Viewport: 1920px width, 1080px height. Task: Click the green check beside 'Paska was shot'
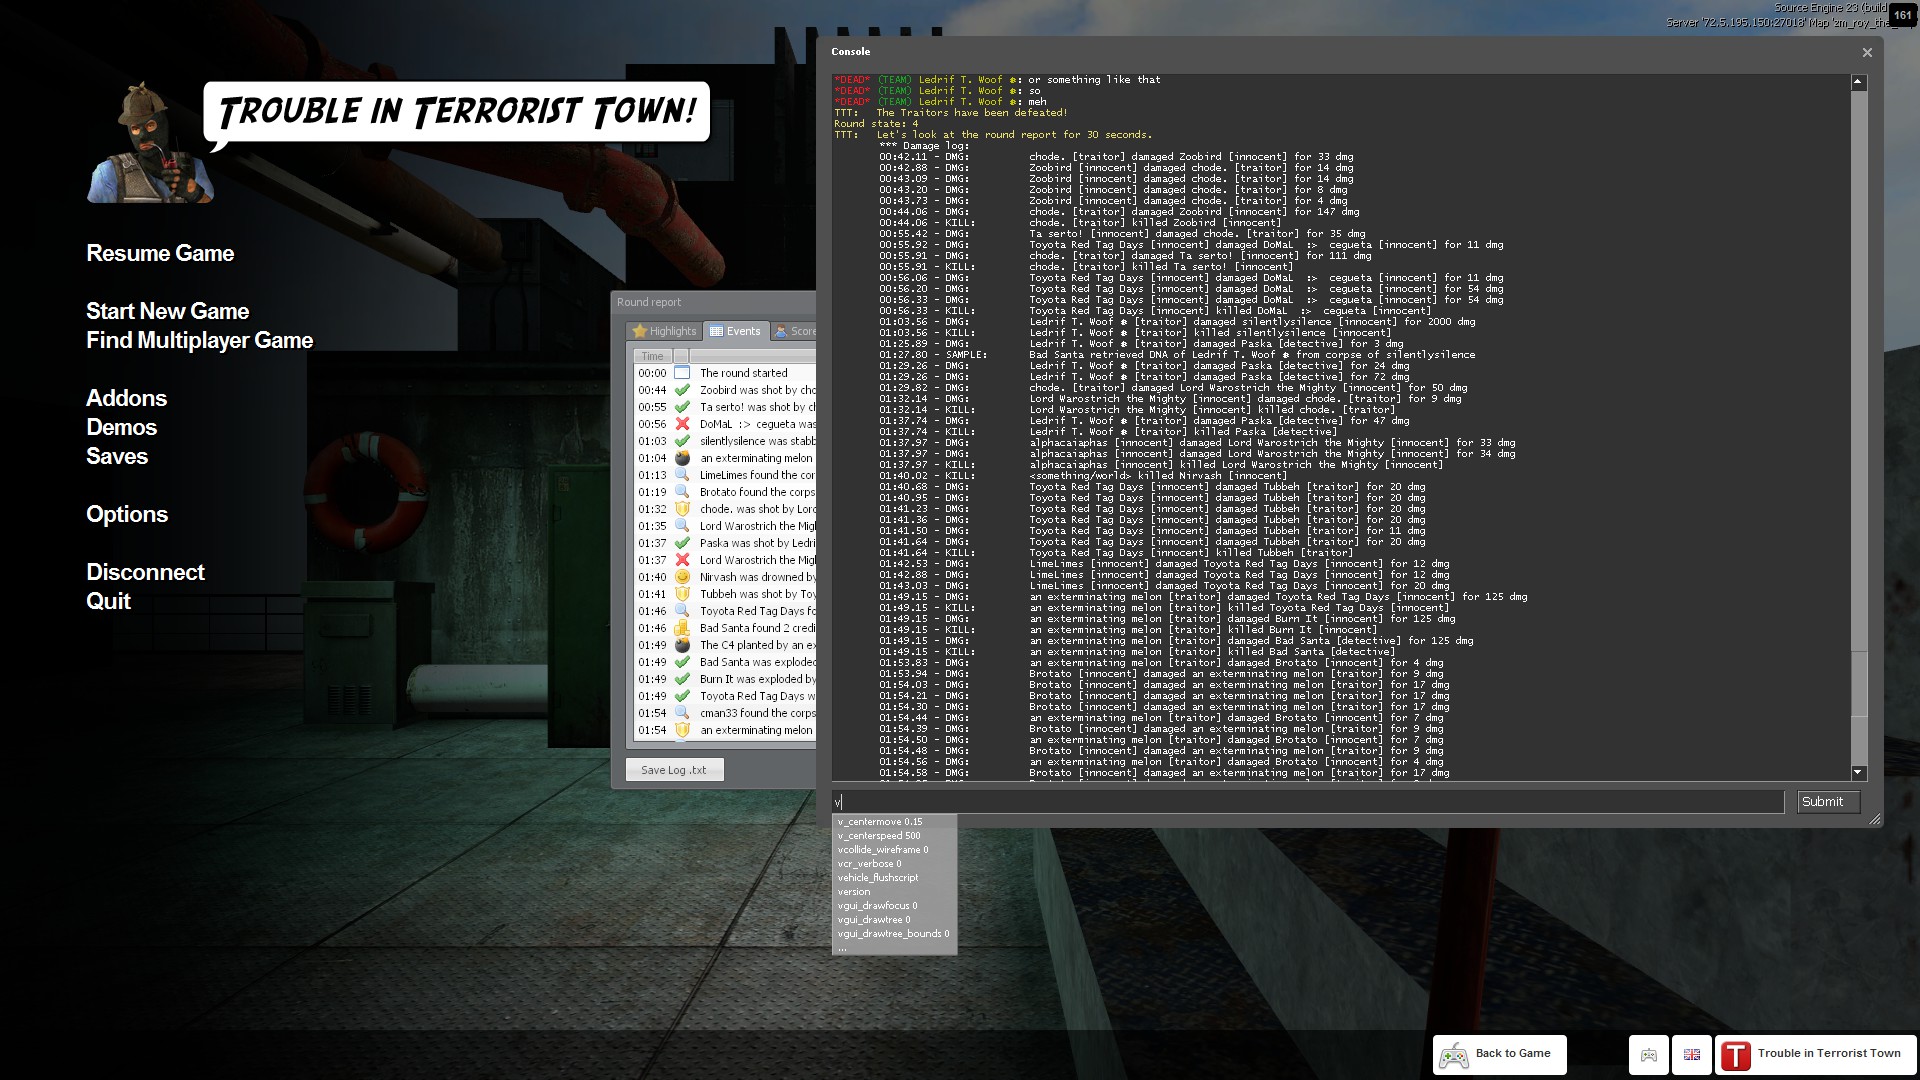682,543
